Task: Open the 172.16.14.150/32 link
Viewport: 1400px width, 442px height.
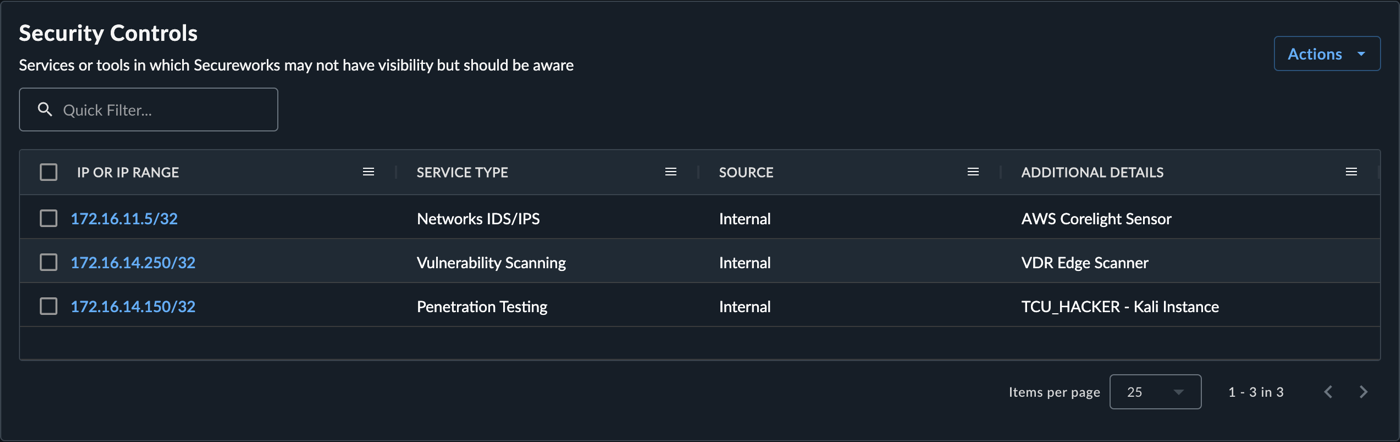Action: pos(133,306)
